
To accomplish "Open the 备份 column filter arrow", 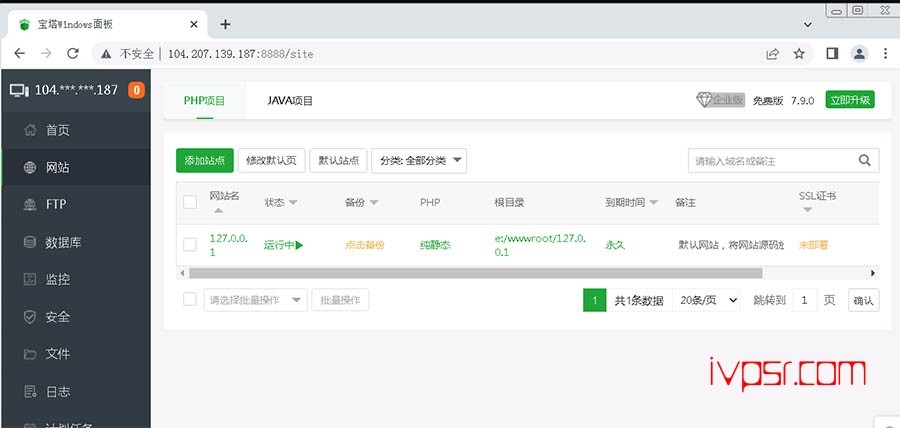I will pos(374,203).
